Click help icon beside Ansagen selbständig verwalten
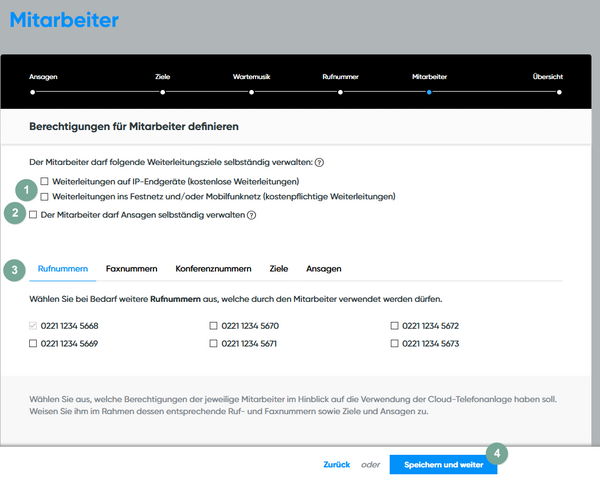 click(x=252, y=214)
